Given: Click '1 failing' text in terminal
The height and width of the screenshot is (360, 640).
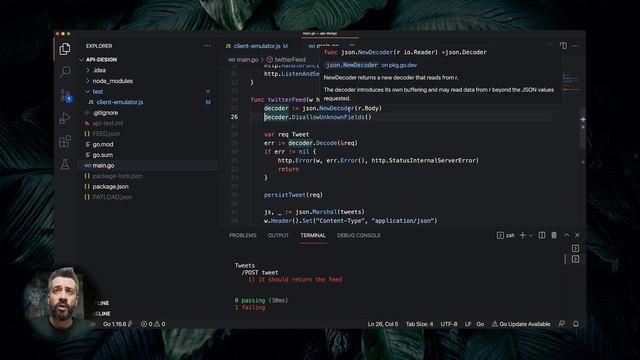Looking at the screenshot, I should pos(250,308).
